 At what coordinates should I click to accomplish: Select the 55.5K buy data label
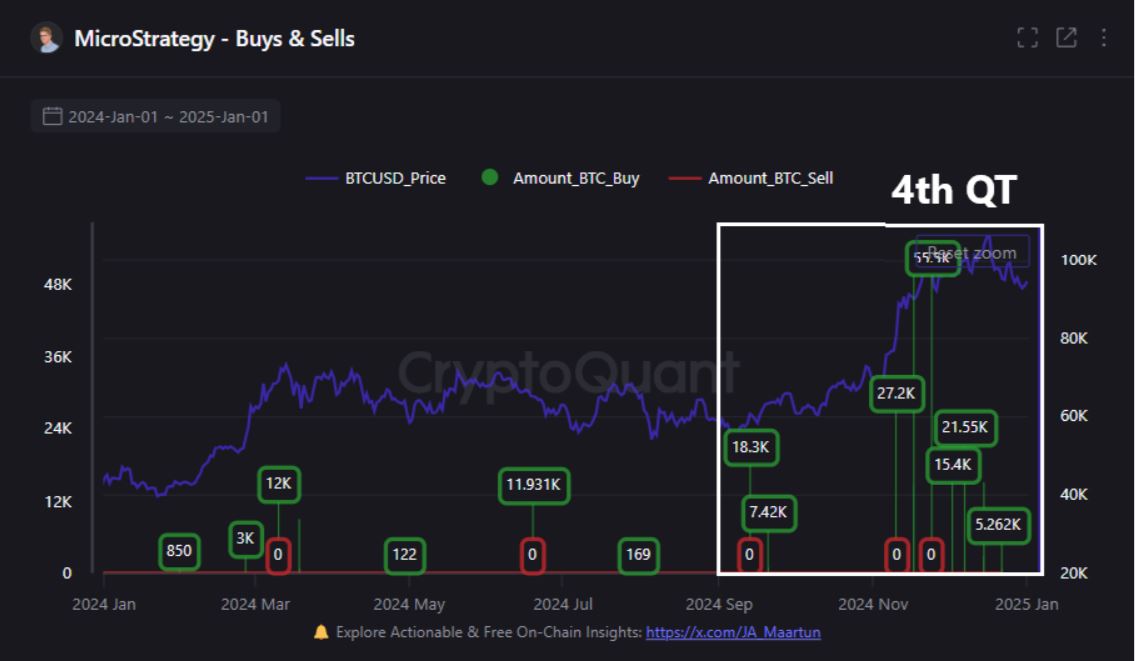click(x=932, y=258)
